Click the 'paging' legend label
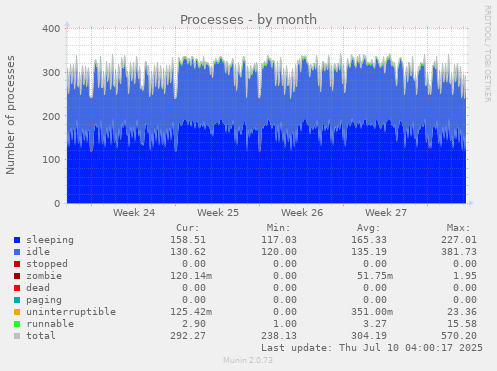 tap(44, 300)
